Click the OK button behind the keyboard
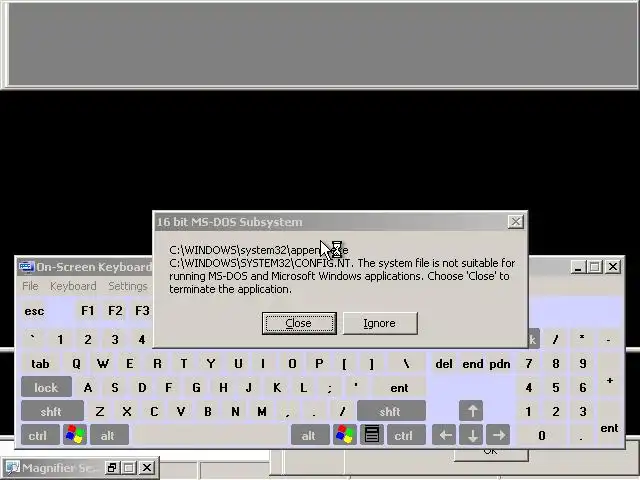The width and height of the screenshot is (640, 480). point(491,454)
